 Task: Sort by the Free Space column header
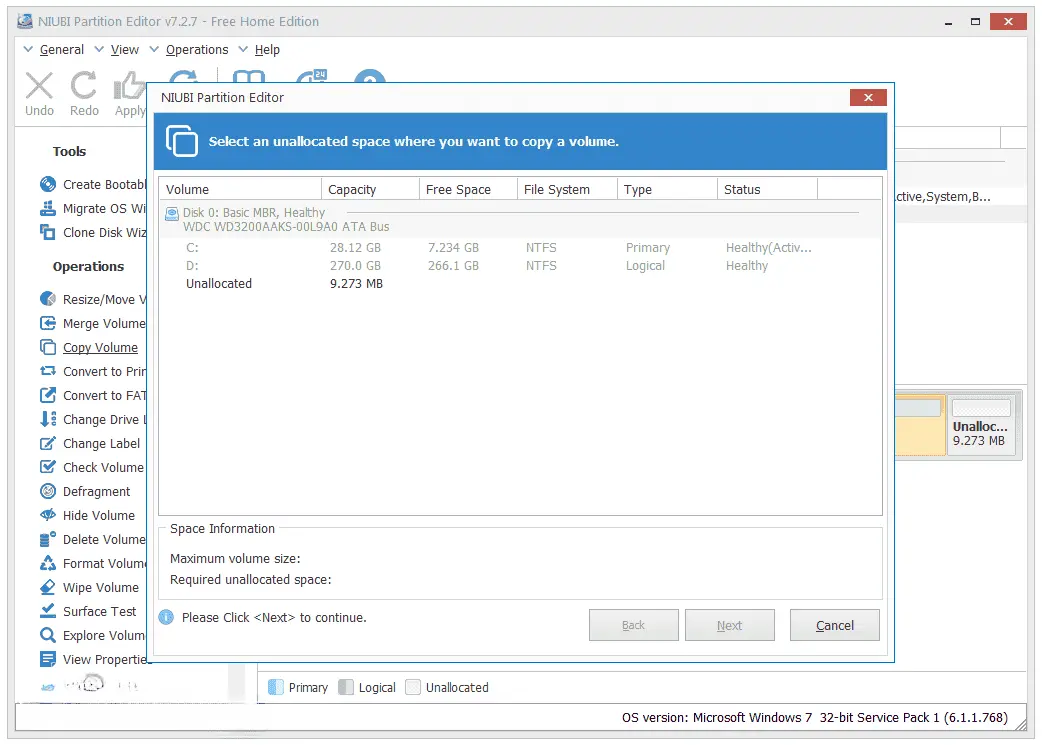pyautogui.click(x=469, y=189)
